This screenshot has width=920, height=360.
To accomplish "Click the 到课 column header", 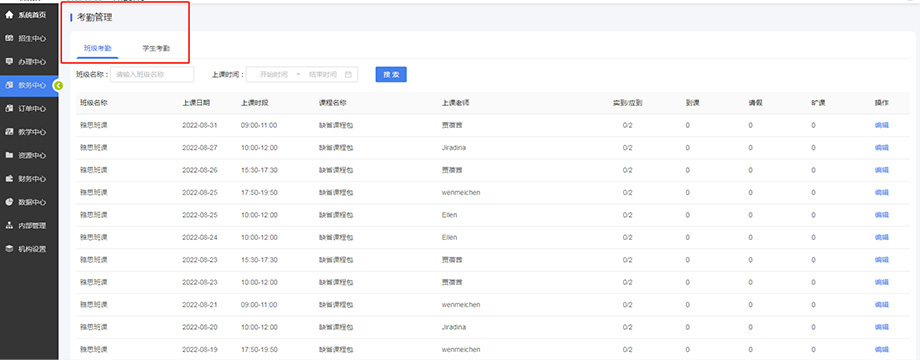I will (x=692, y=103).
